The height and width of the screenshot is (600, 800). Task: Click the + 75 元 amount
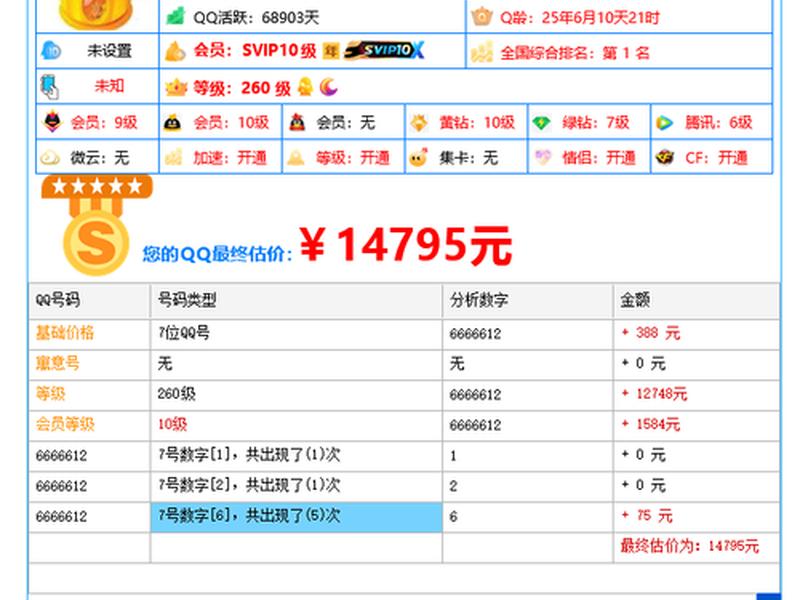[647, 516]
